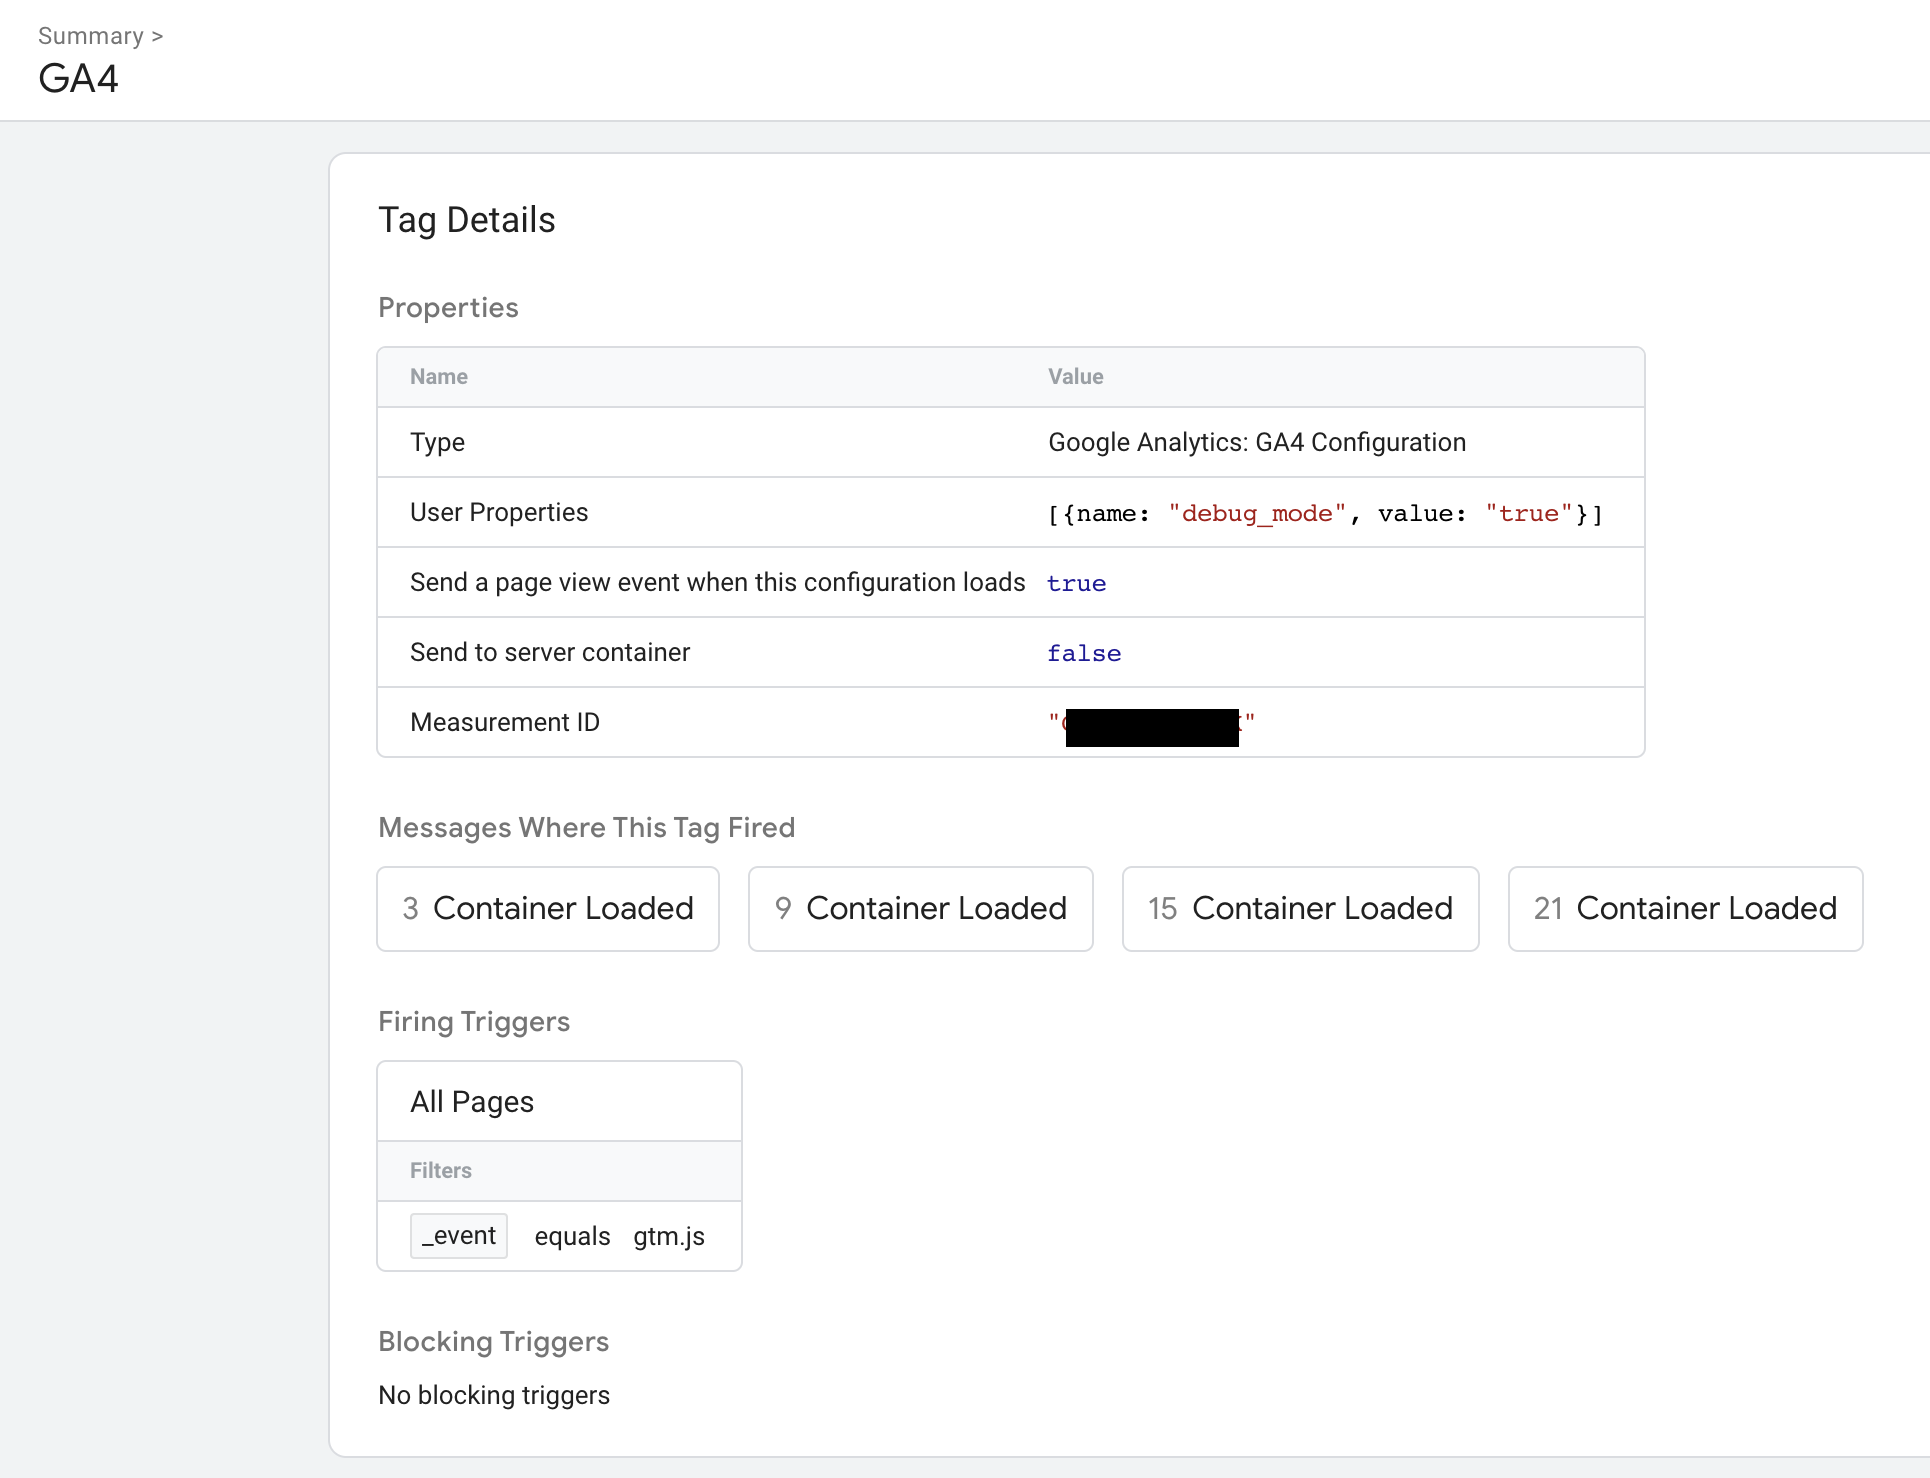This screenshot has width=1930, height=1478.
Task: Click the gtm.js filter value
Action: tap(668, 1236)
